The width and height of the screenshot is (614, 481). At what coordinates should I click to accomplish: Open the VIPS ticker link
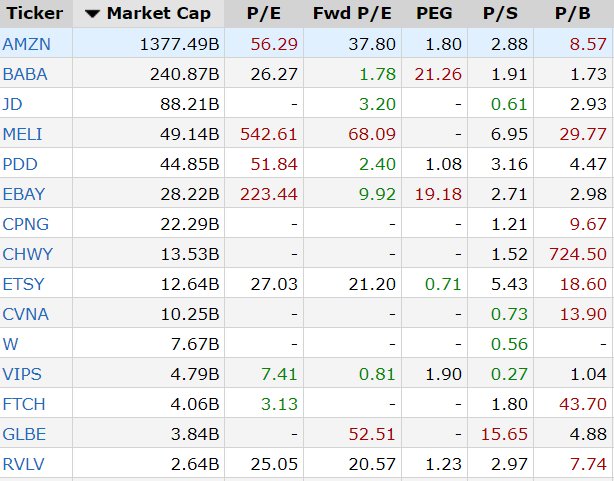point(22,374)
